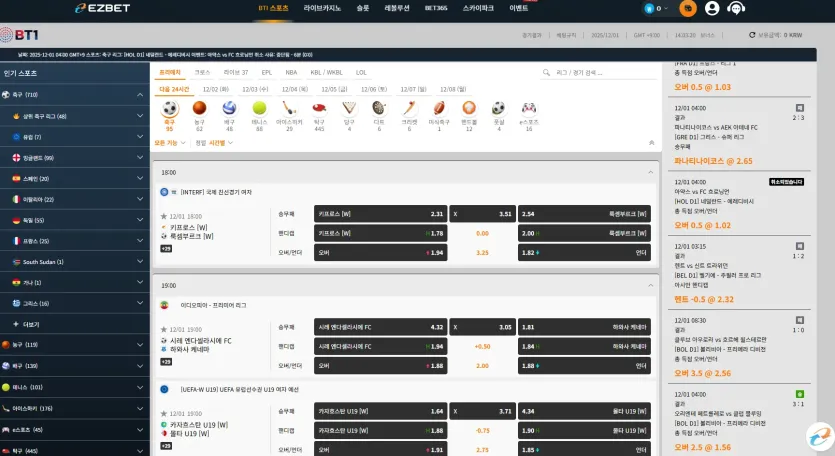Open the headset live chat icon

pos(736,8)
